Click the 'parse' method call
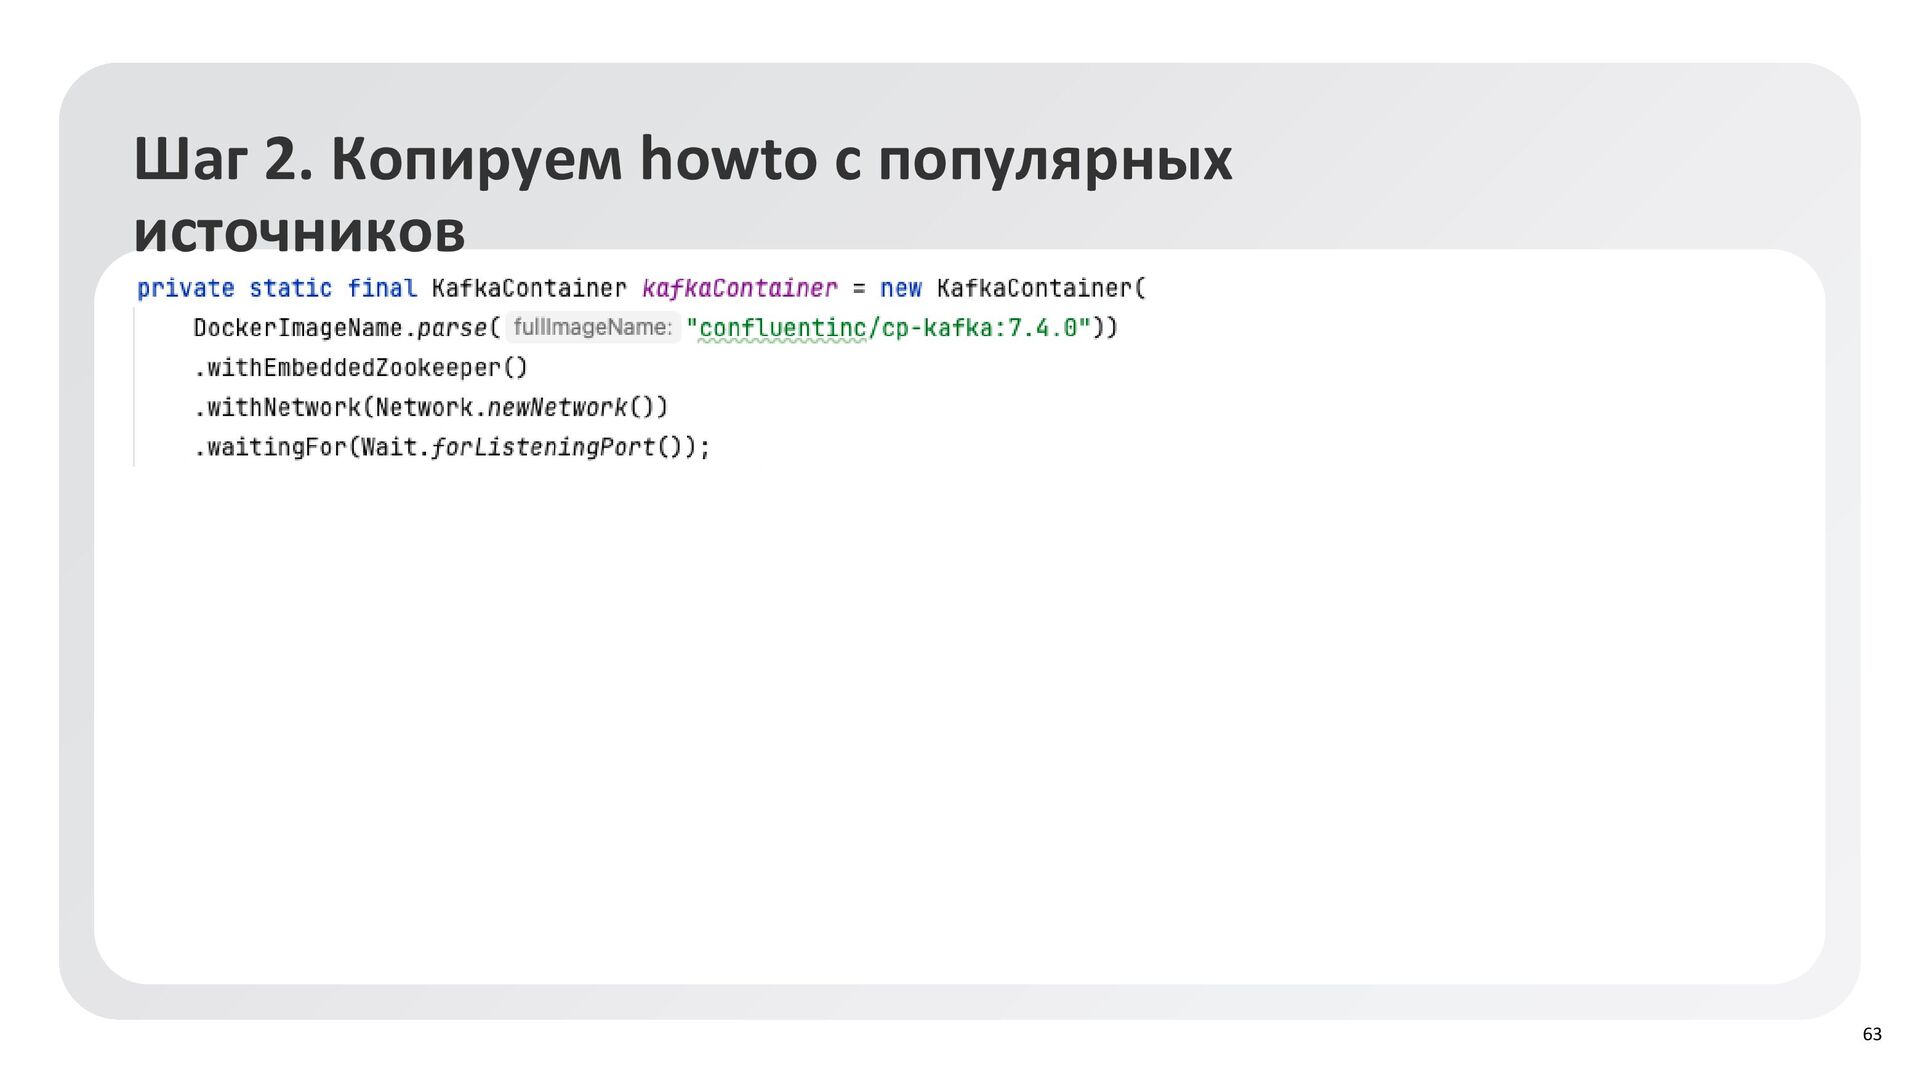1920x1082 pixels. pos(452,328)
